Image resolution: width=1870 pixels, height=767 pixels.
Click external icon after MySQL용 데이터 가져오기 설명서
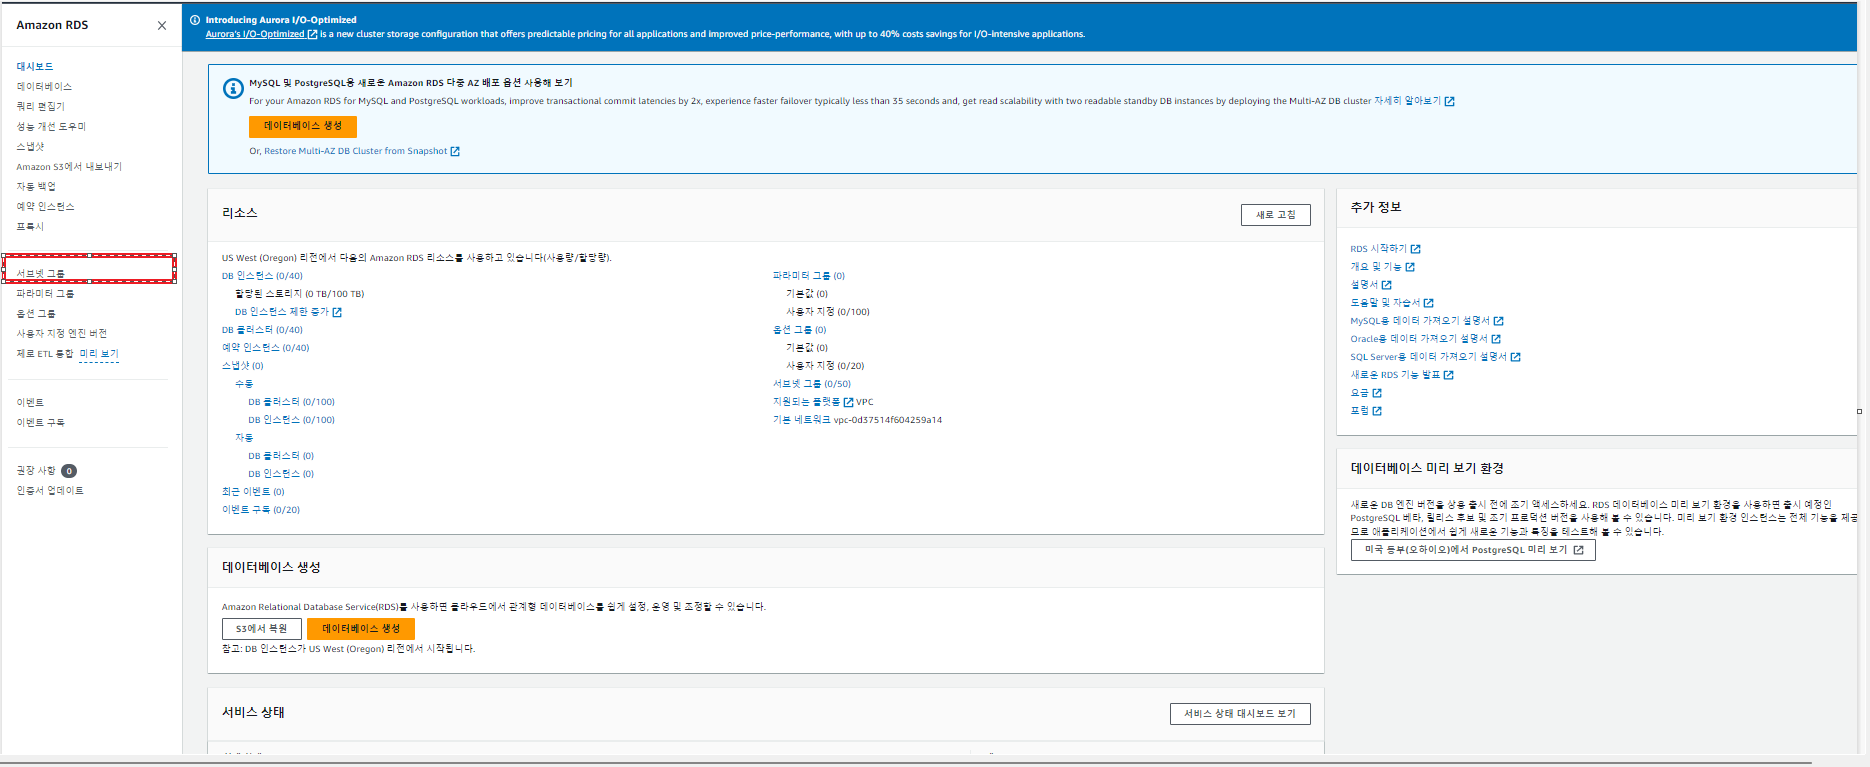pos(1498,321)
